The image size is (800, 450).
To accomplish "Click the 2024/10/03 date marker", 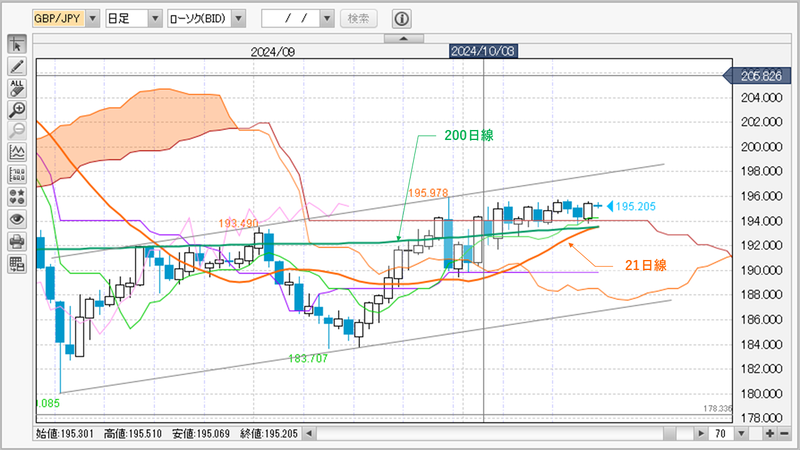I will coord(483,51).
